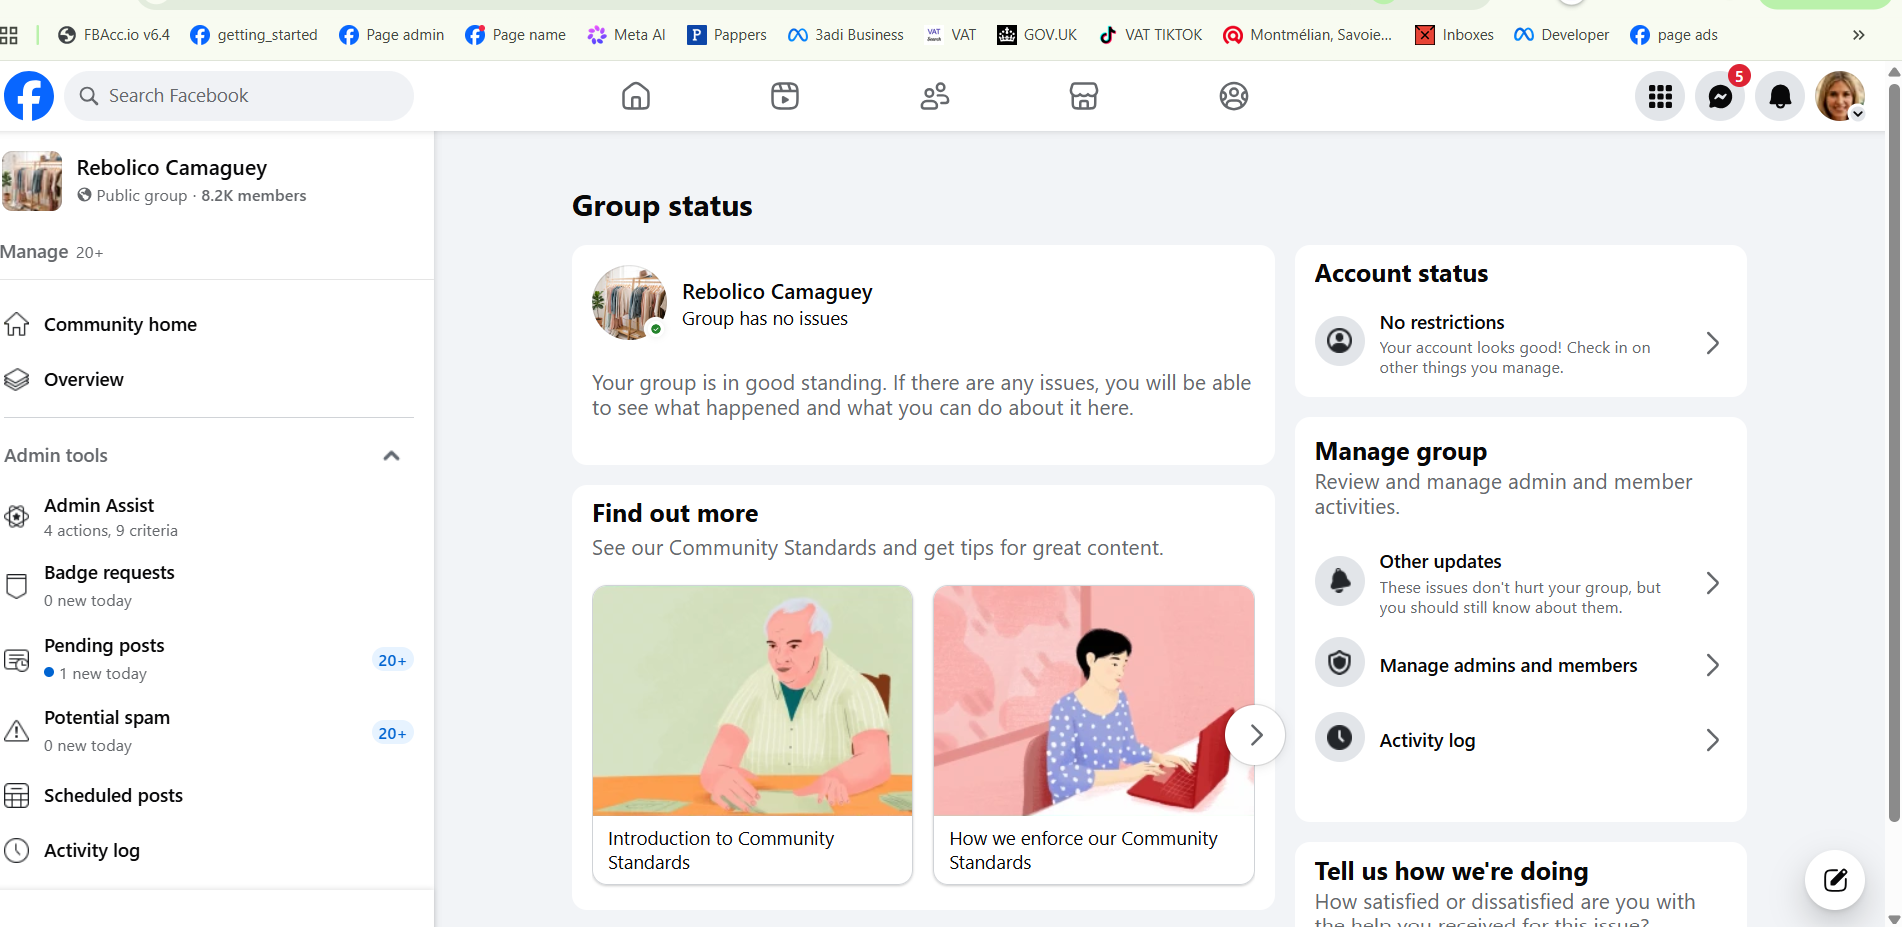The height and width of the screenshot is (927, 1902).
Task: Open the Friends icon in top navigation
Action: [x=935, y=96]
